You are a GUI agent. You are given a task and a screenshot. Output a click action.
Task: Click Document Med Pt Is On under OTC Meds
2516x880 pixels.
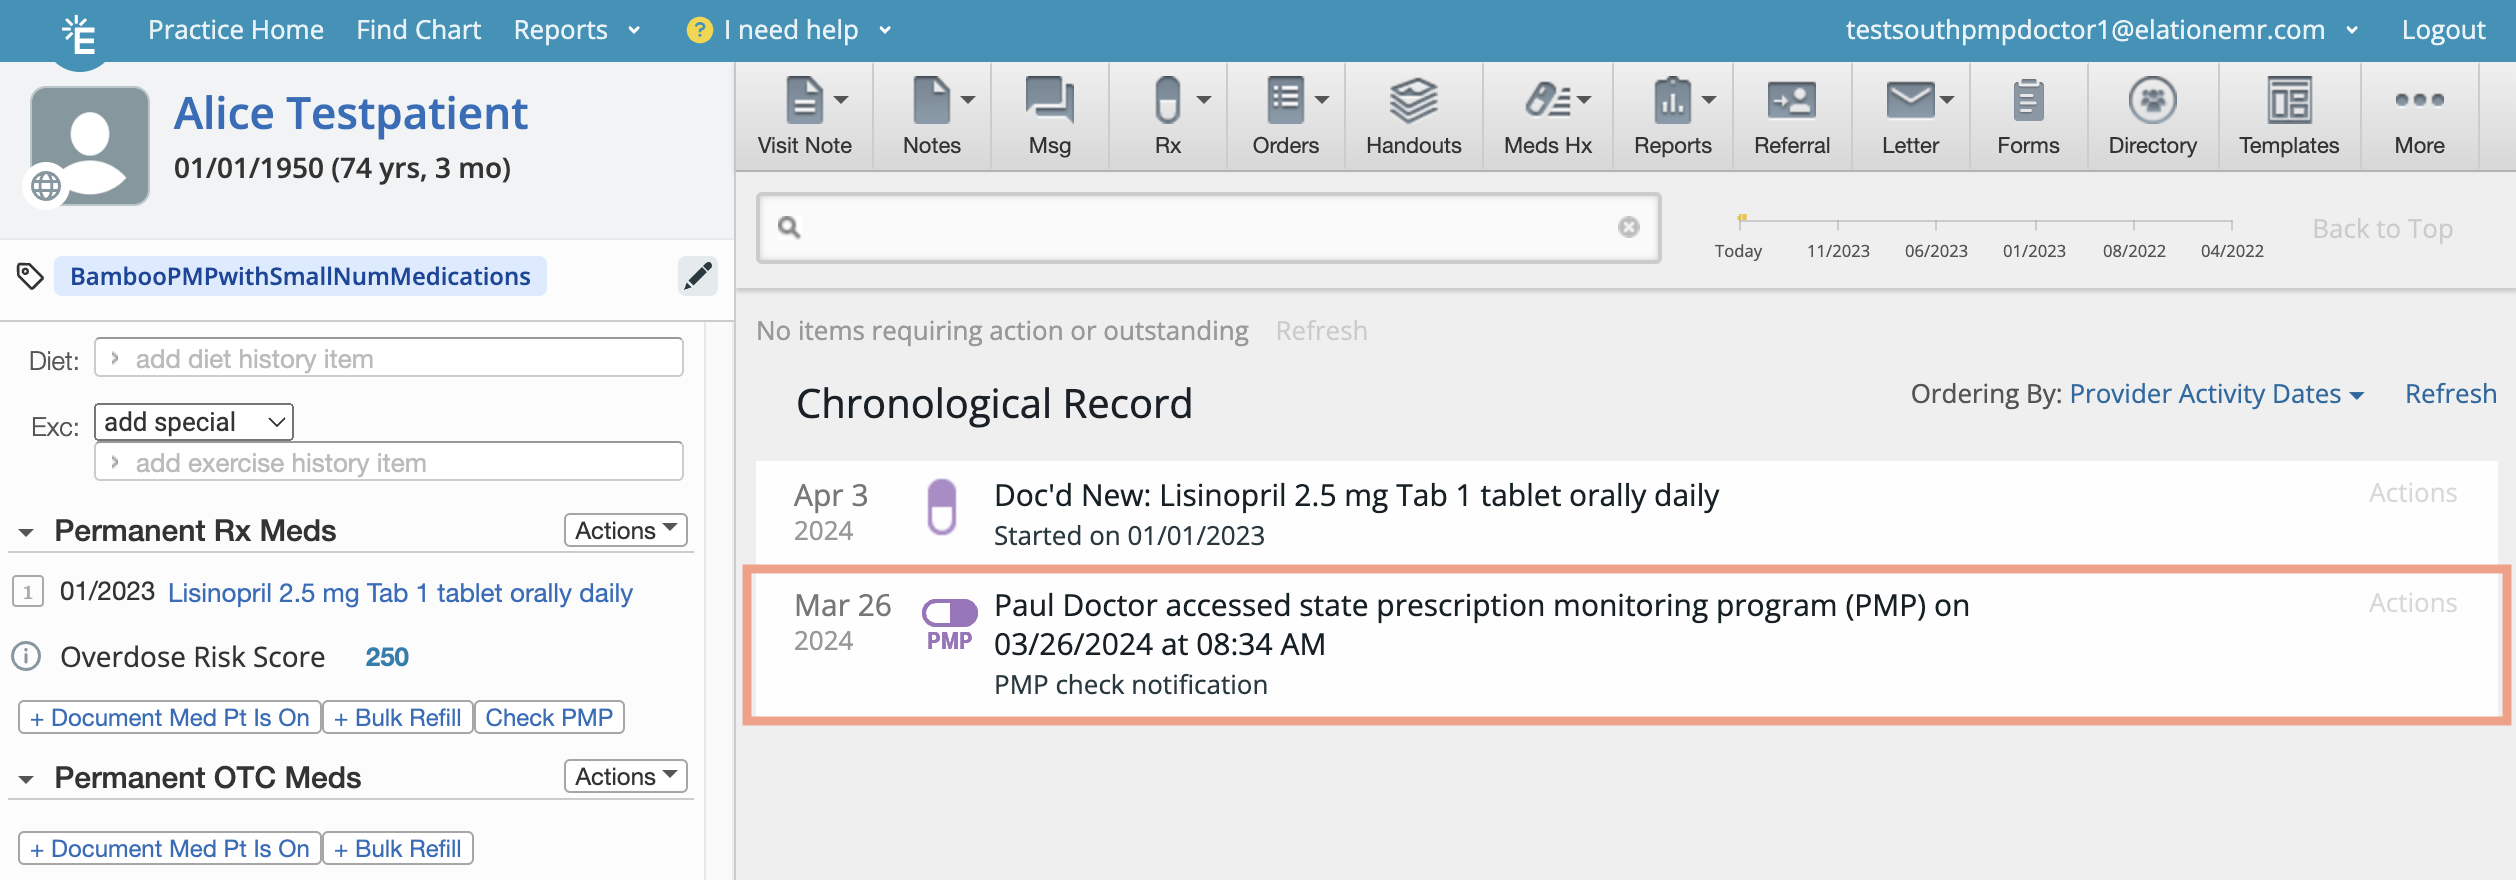170,848
